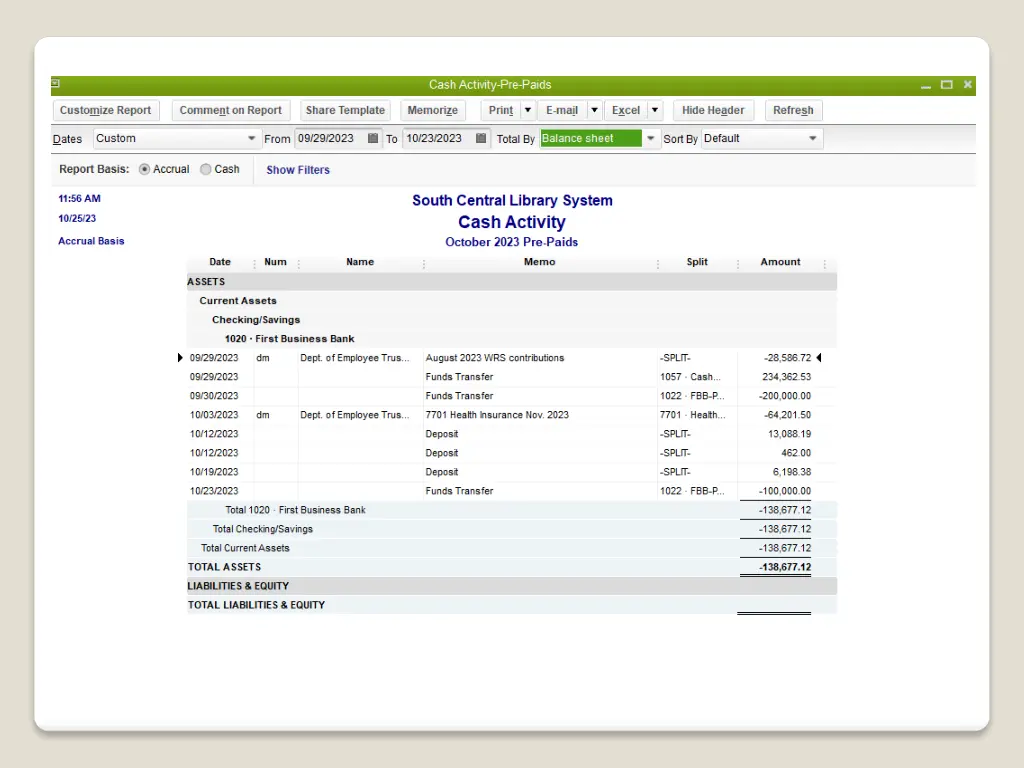Click the Memo column header
This screenshot has height=768, width=1024.
(539, 262)
